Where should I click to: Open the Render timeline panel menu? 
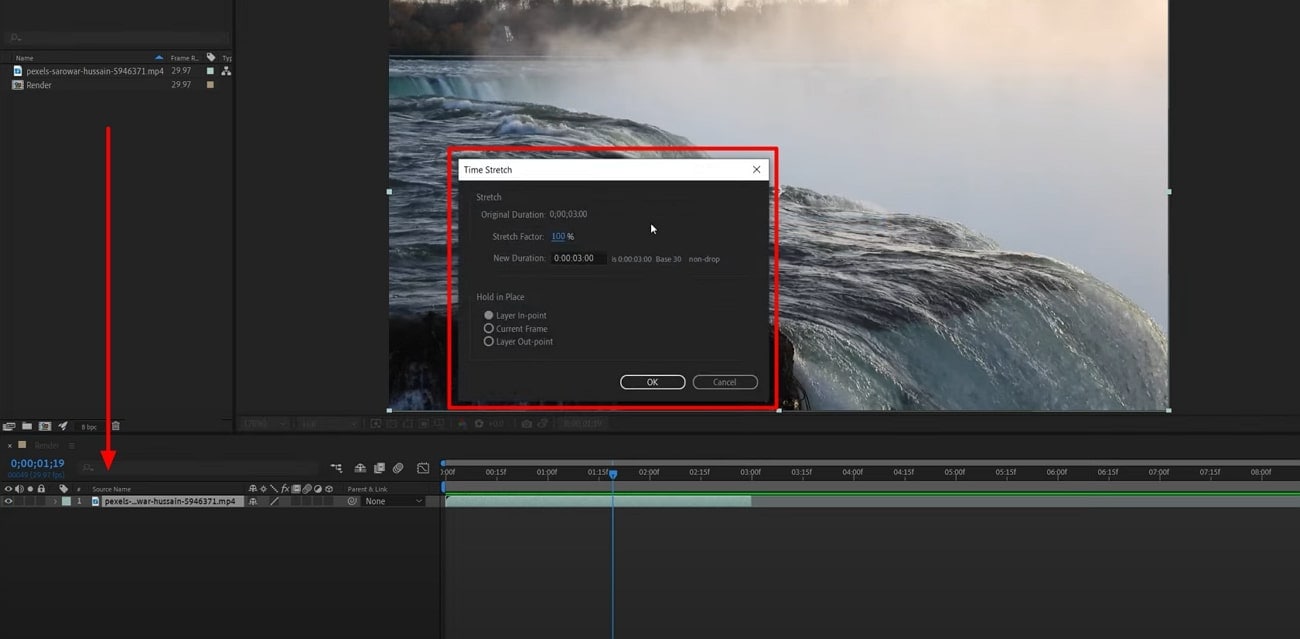click(71, 446)
